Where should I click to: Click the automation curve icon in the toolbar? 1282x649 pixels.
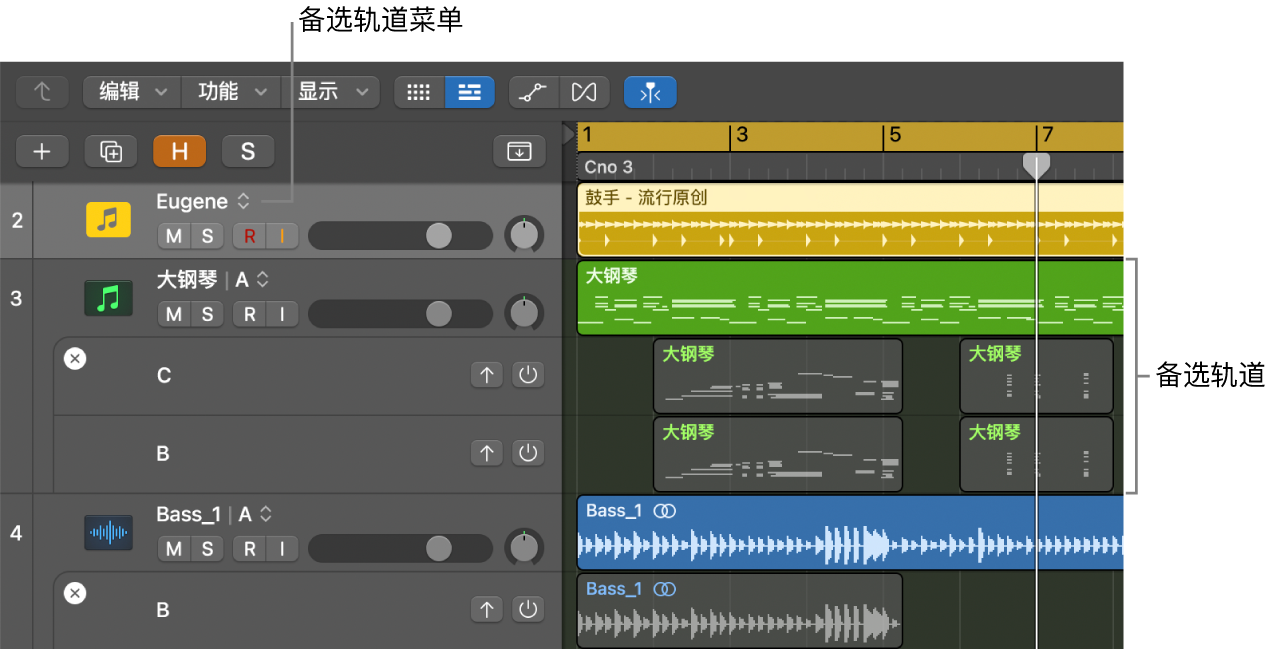533,92
